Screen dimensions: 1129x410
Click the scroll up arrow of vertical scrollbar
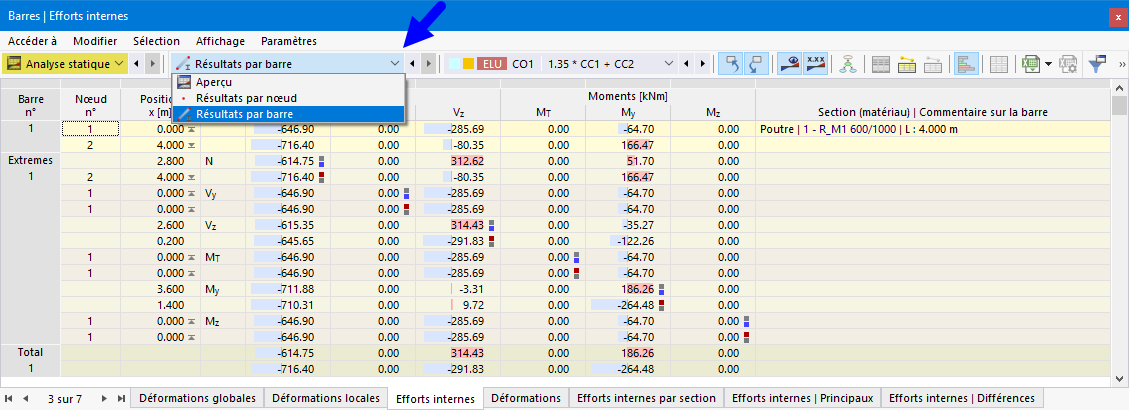point(1120,88)
